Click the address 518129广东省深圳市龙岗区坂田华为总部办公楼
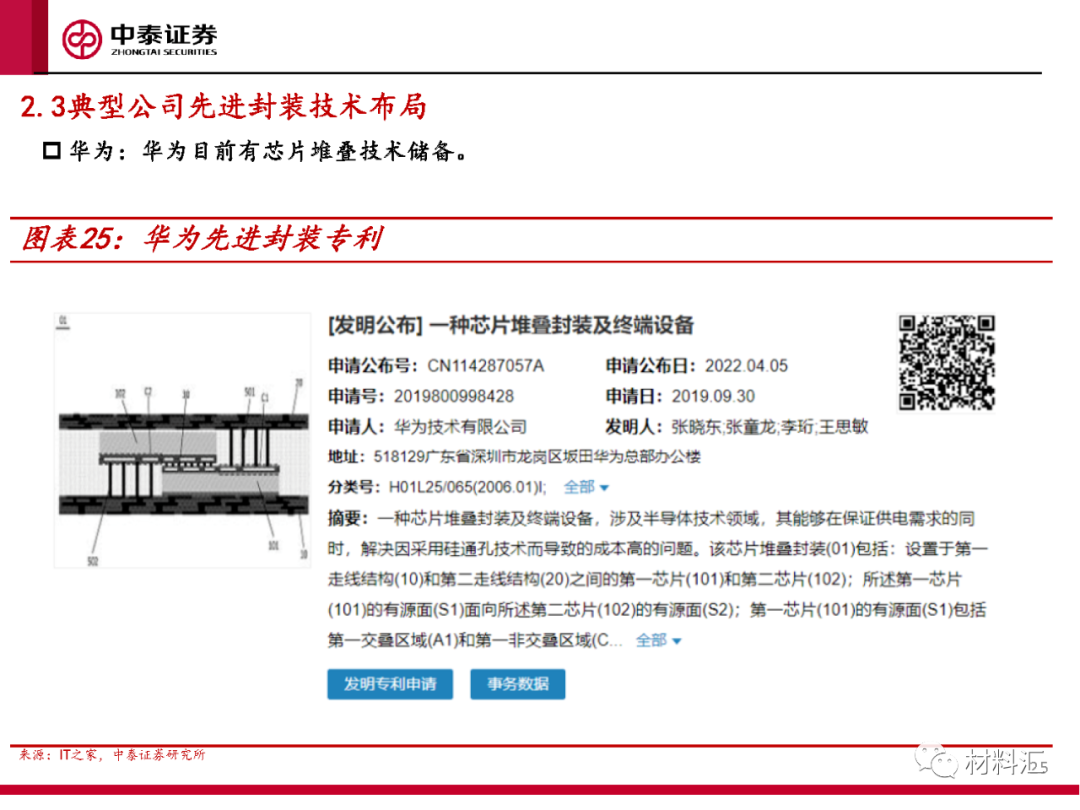The image size is (1080, 810). pos(537,457)
